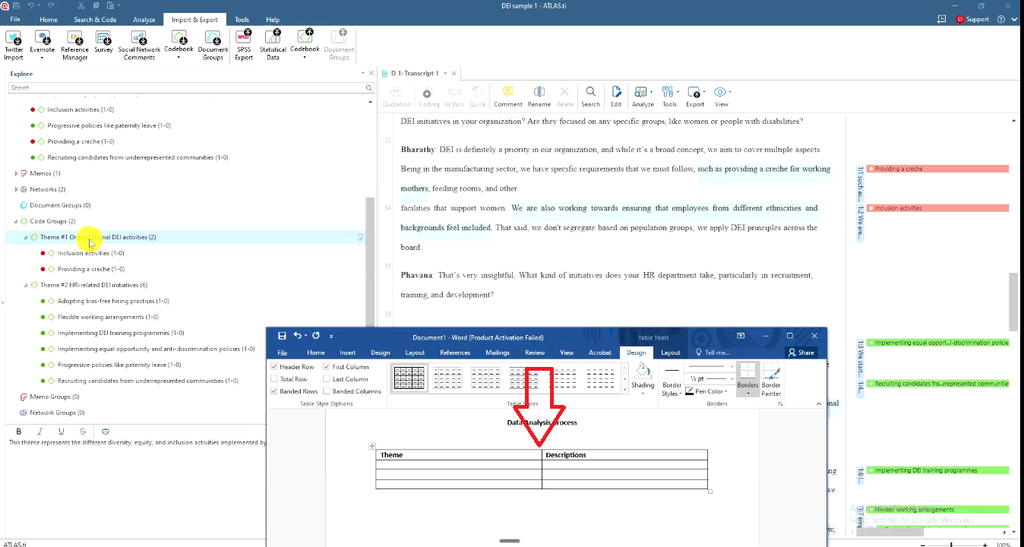
Task: Open the Comment tool in the document toolbar
Action: click(507, 96)
